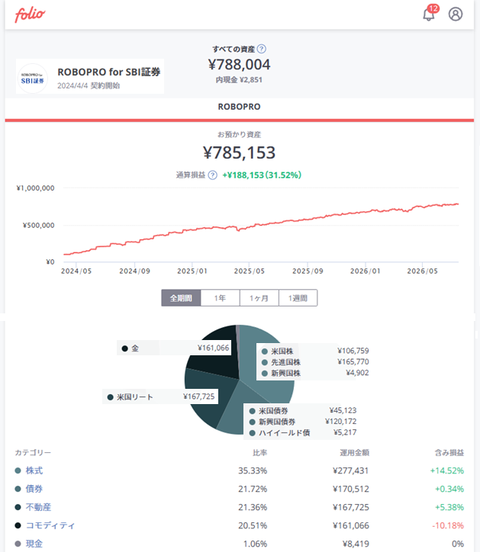480x552 pixels.
Task: Open the コモディティ category link
Action: pyautogui.click(x=50, y=525)
